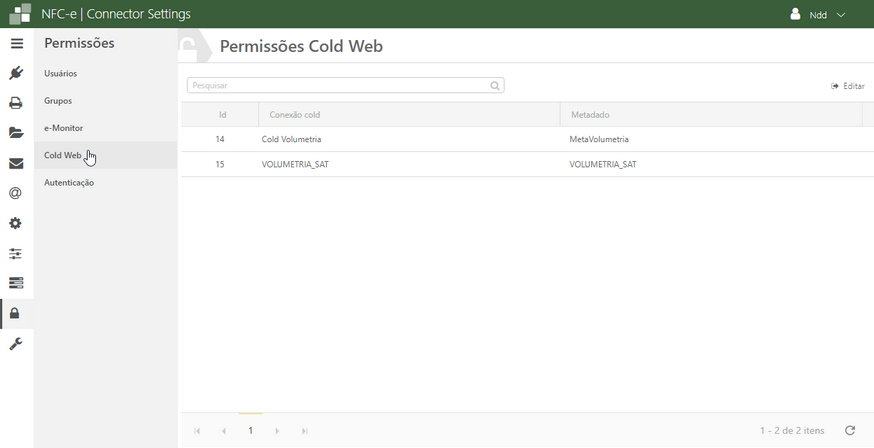Select the sliders sidebar icon
Screen dimensions: 874x448
(x=16, y=253)
